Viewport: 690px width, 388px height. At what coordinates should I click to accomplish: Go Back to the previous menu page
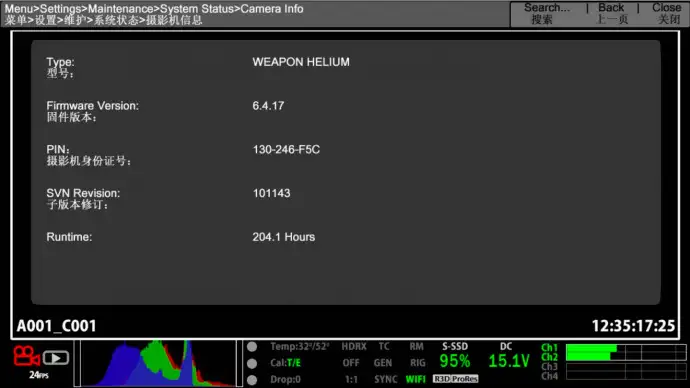pyautogui.click(x=611, y=14)
